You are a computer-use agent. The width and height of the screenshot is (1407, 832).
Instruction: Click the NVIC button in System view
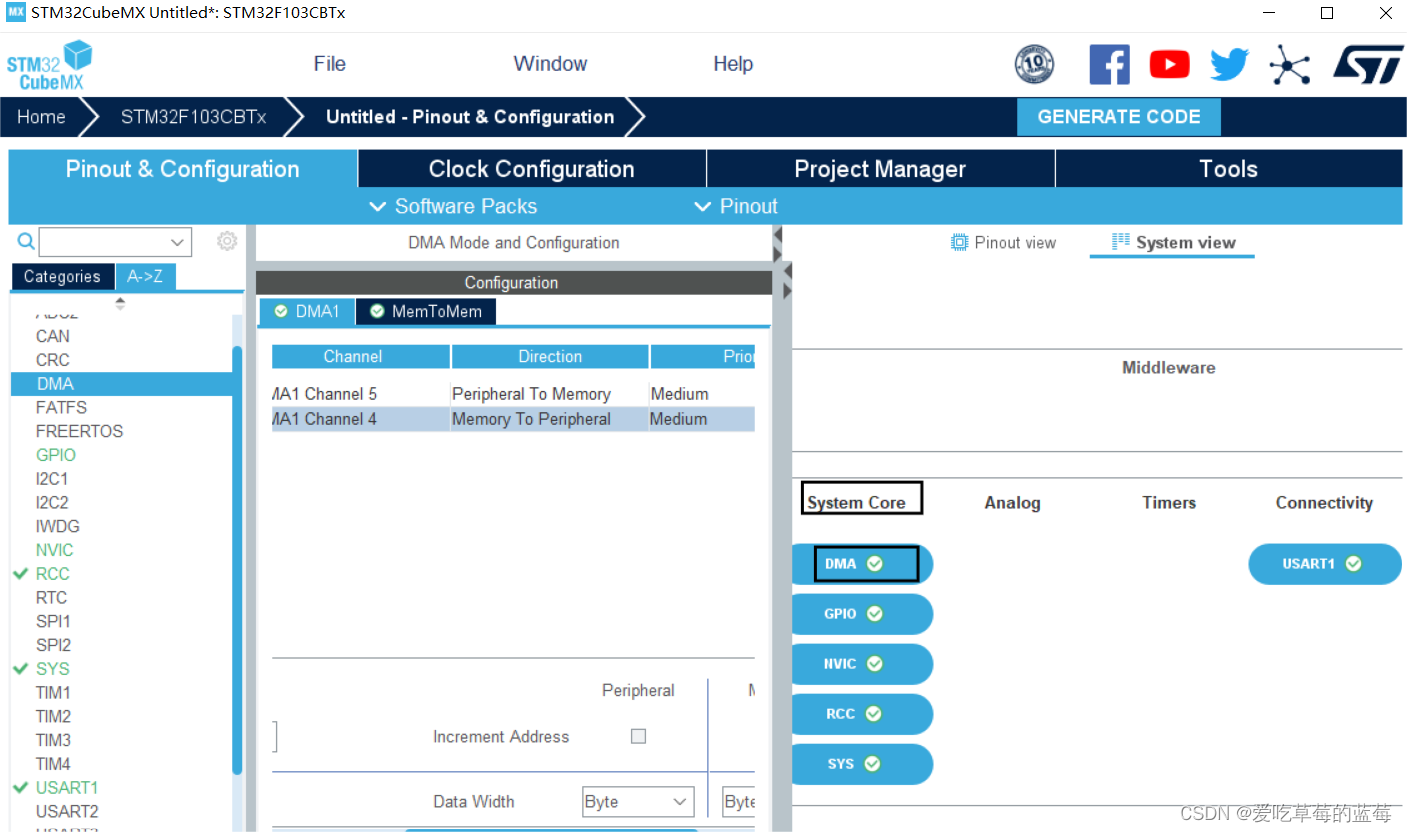tap(862, 664)
